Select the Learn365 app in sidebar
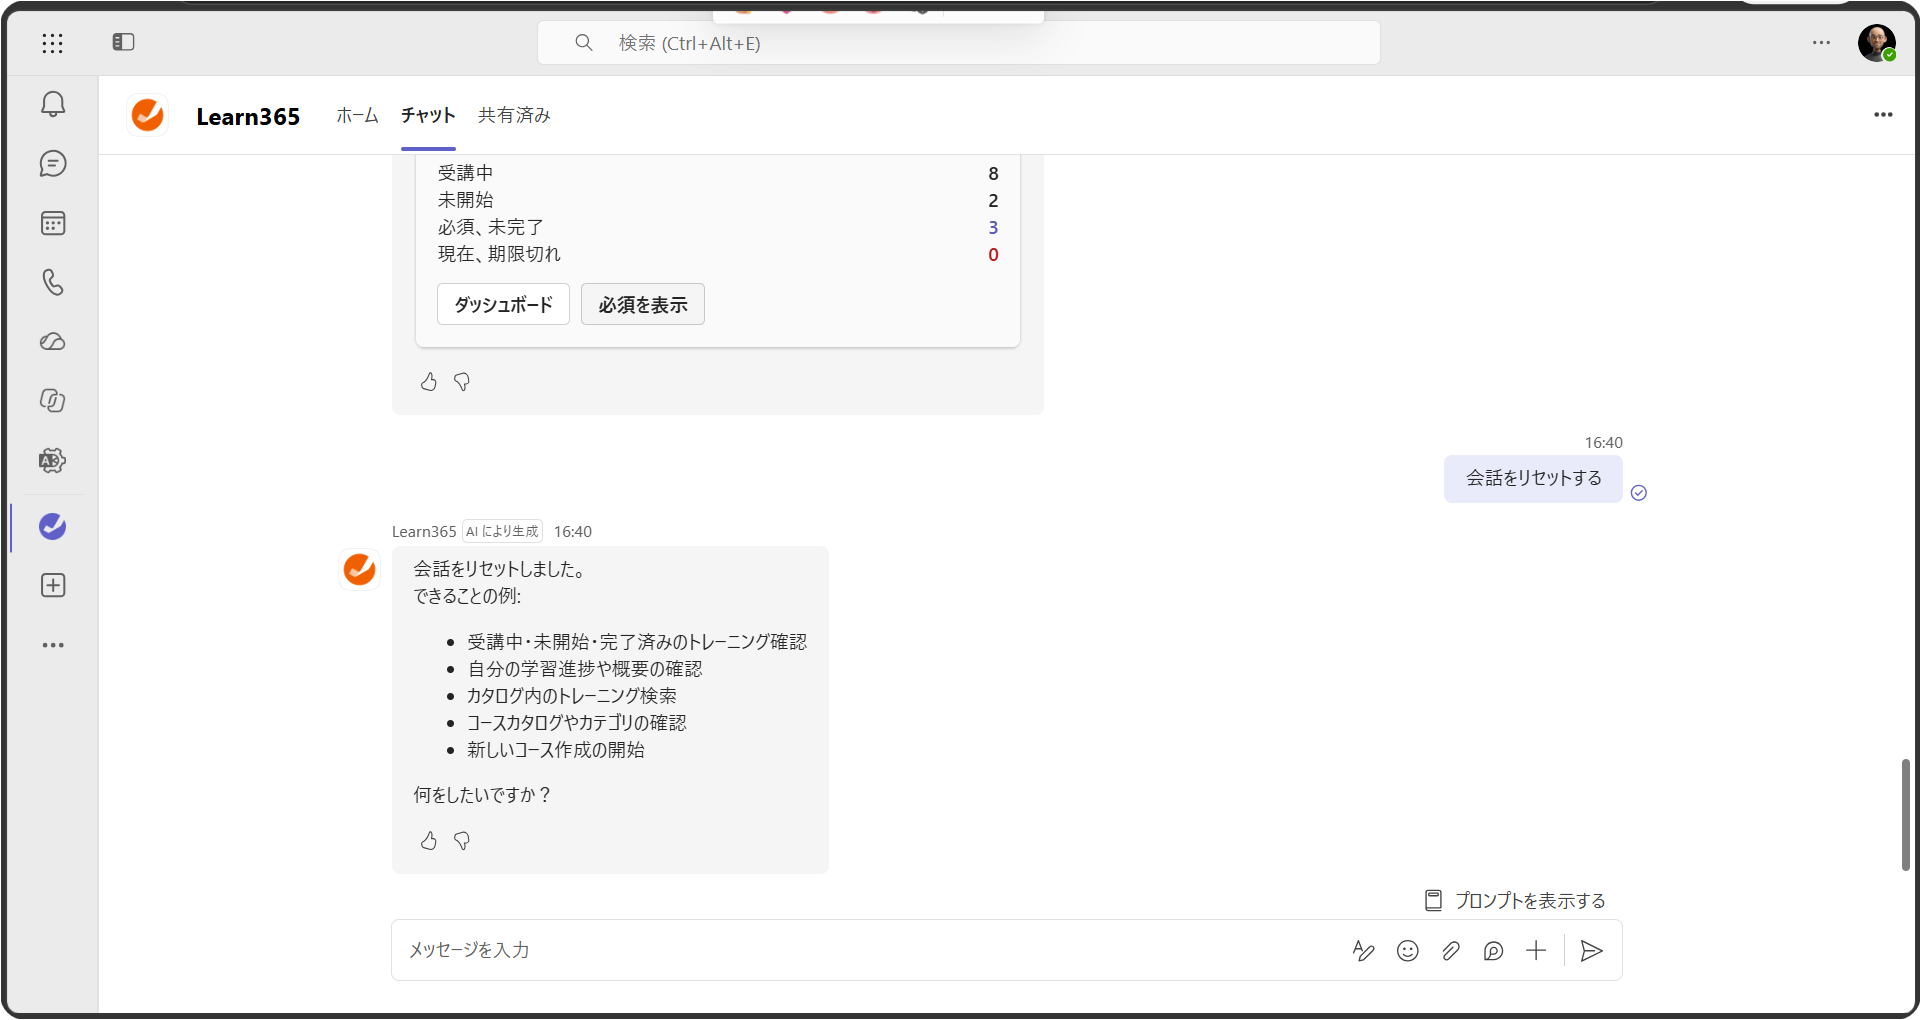1921x1020 pixels. click(x=53, y=526)
